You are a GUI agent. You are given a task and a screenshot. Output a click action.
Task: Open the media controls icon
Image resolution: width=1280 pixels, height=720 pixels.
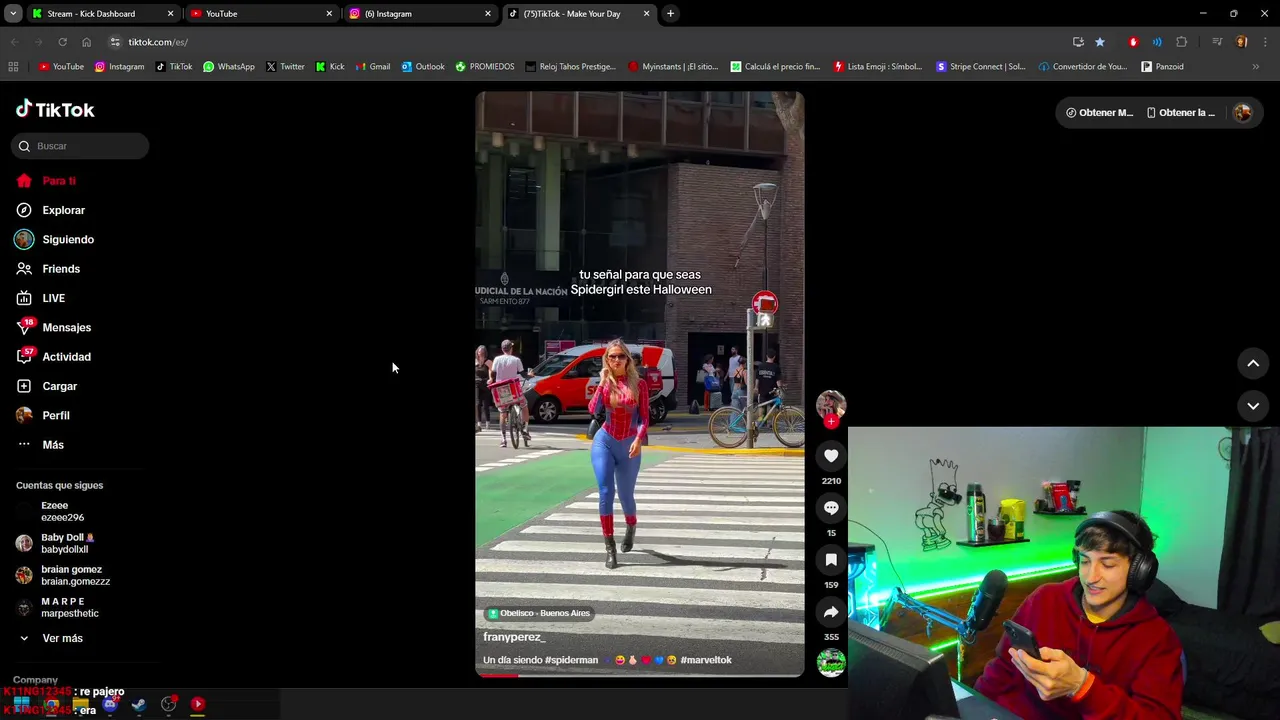pyautogui.click(x=1217, y=42)
